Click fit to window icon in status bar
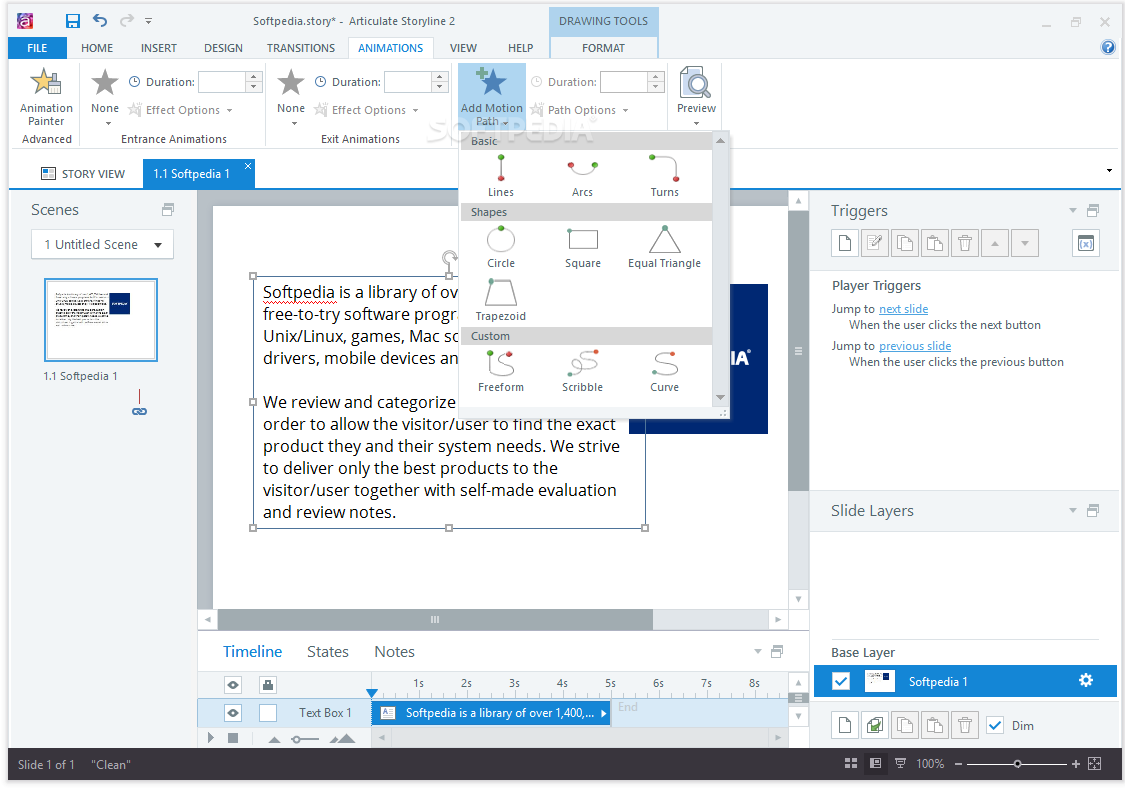1125x788 pixels. (1094, 764)
